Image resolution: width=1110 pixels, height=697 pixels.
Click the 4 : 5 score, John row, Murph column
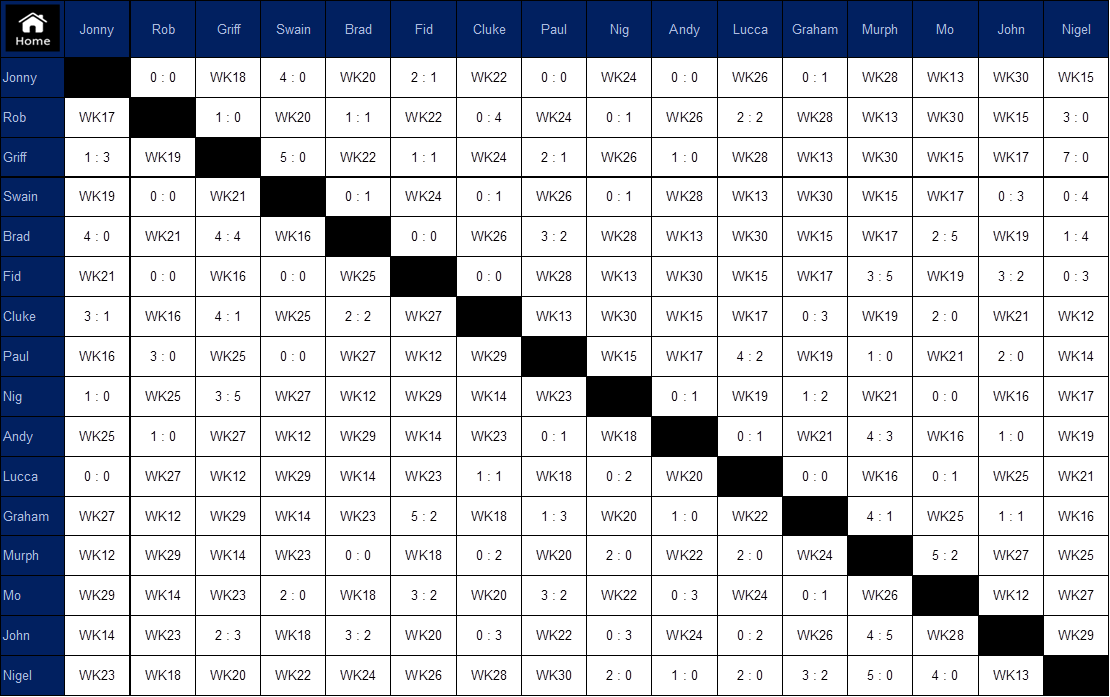pos(880,635)
